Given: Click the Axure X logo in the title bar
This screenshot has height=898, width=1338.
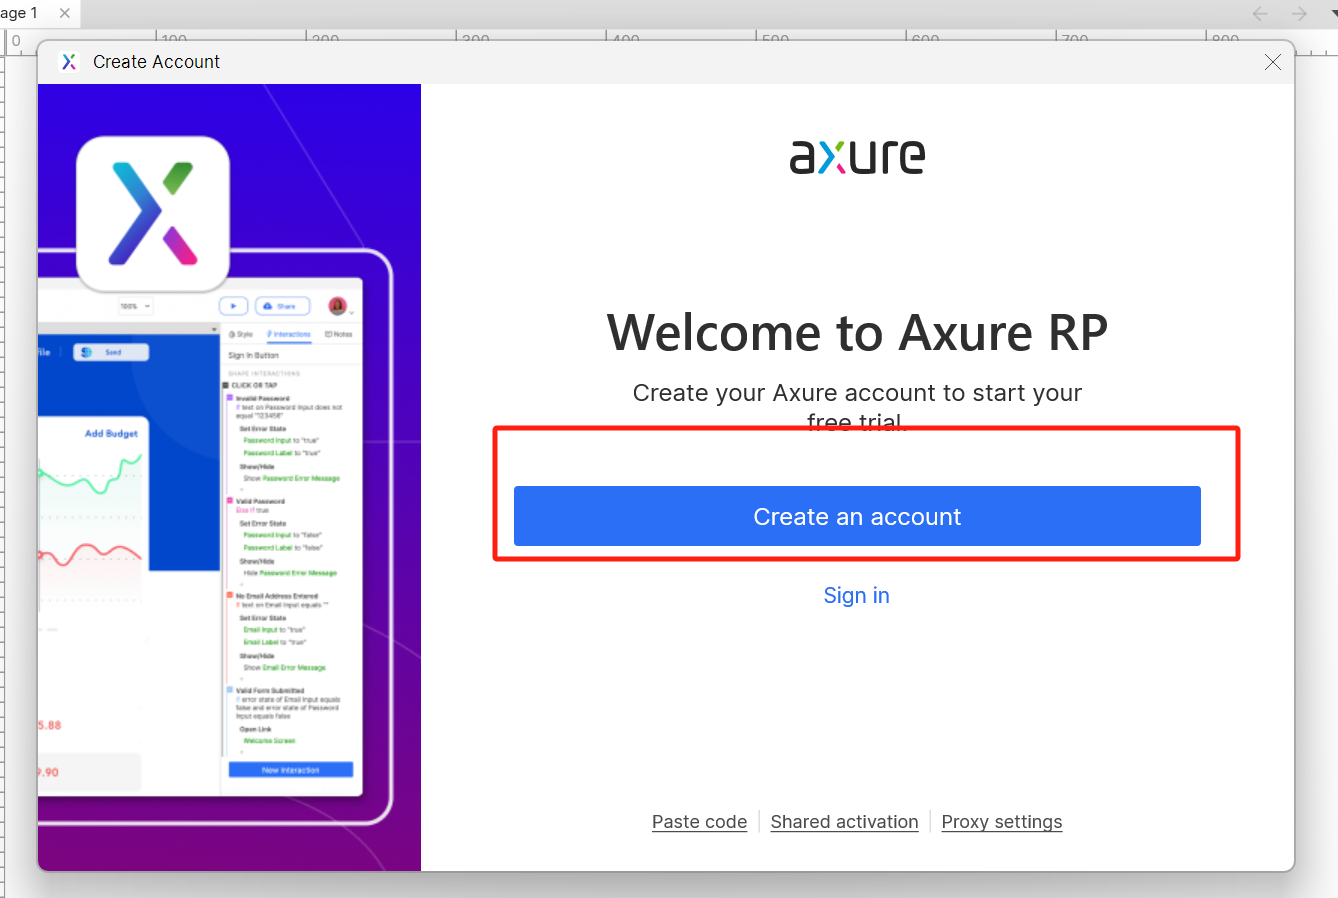Looking at the screenshot, I should [69, 61].
